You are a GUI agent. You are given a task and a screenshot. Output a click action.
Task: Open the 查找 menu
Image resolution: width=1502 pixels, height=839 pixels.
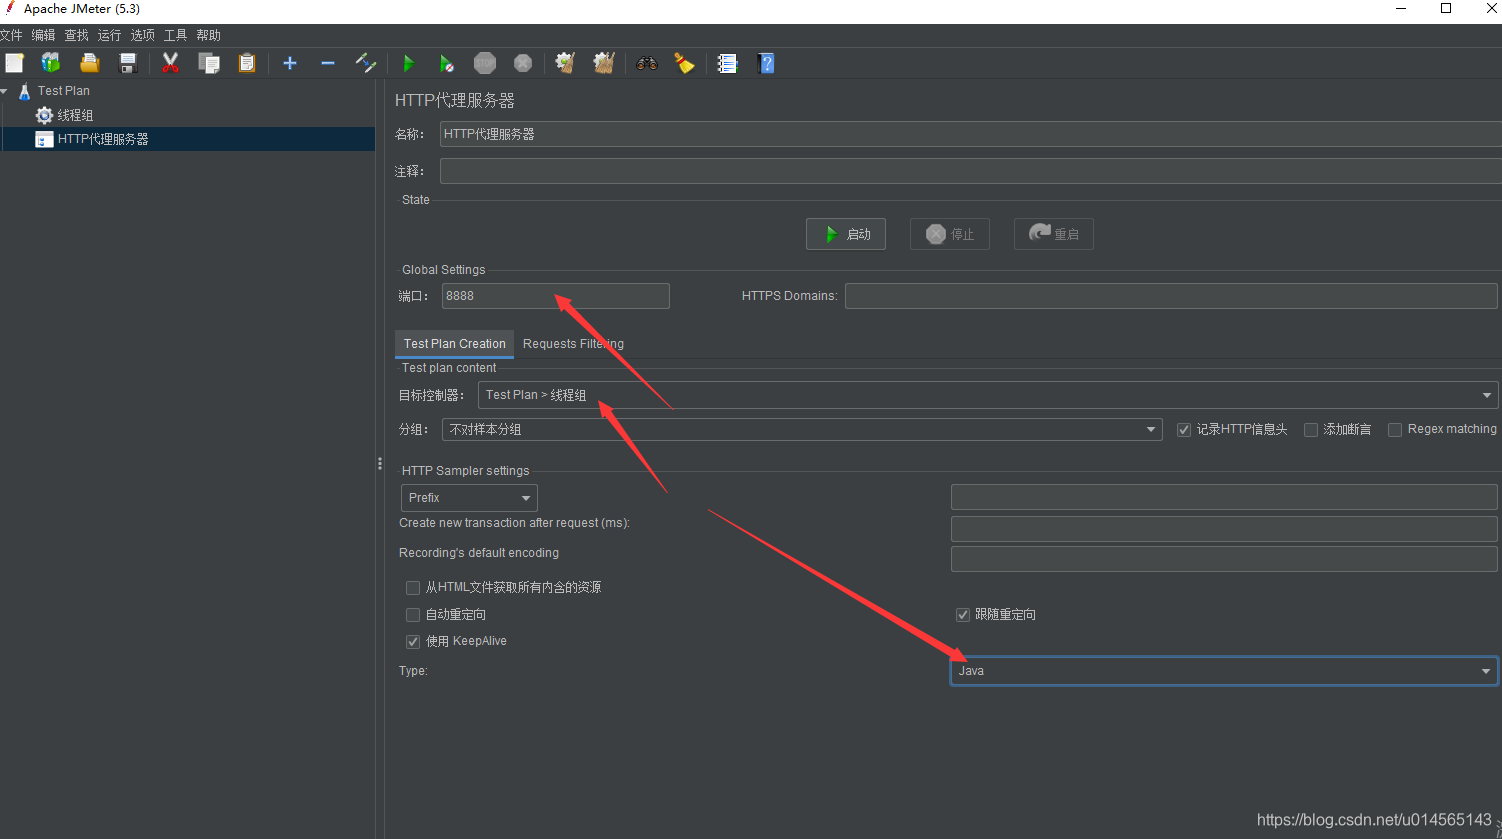point(76,35)
